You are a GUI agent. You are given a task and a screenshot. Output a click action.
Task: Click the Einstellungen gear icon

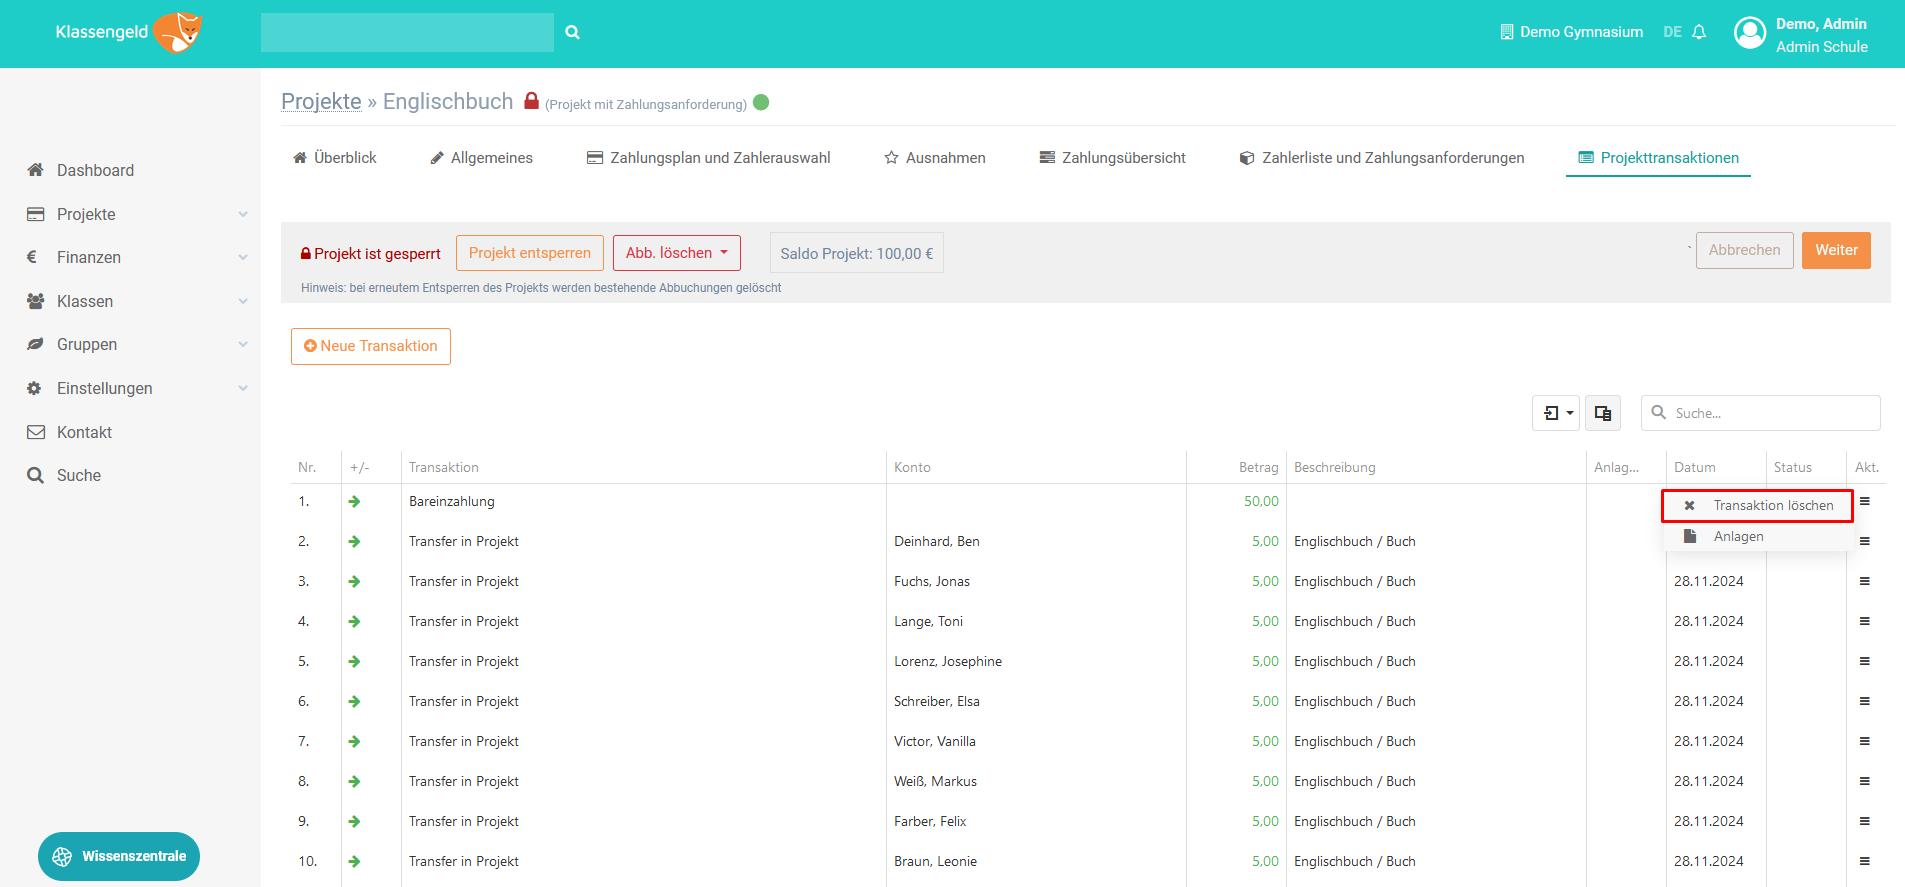point(35,388)
